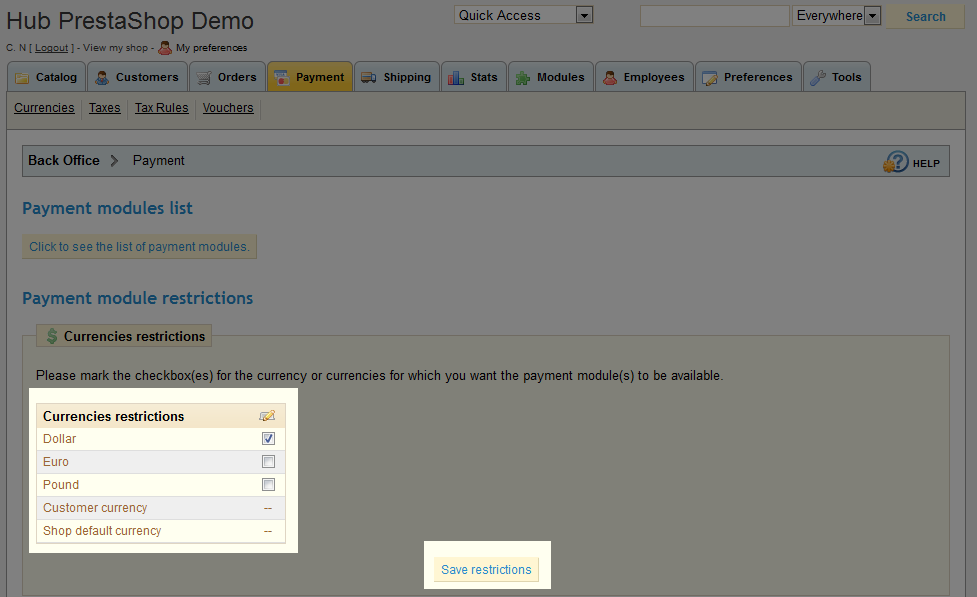This screenshot has height=597, width=977.
Task: Click to see the list of payment modules
Action: [139, 247]
